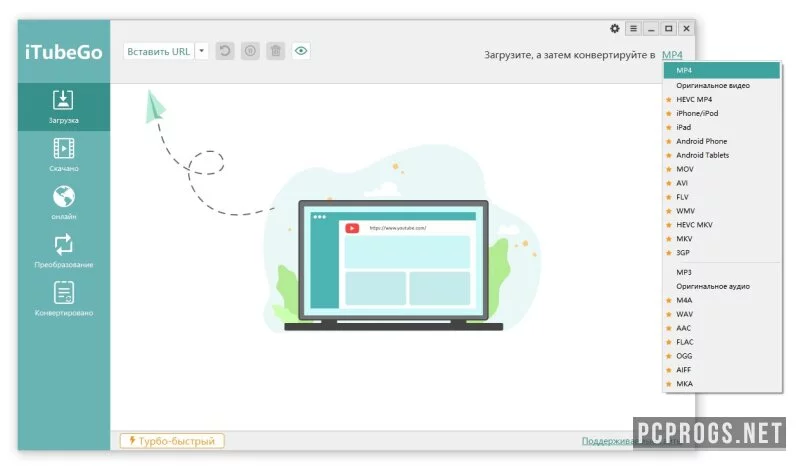Choose Android Phone format
Viewport: 800px width, 468px height.
click(x=721, y=141)
